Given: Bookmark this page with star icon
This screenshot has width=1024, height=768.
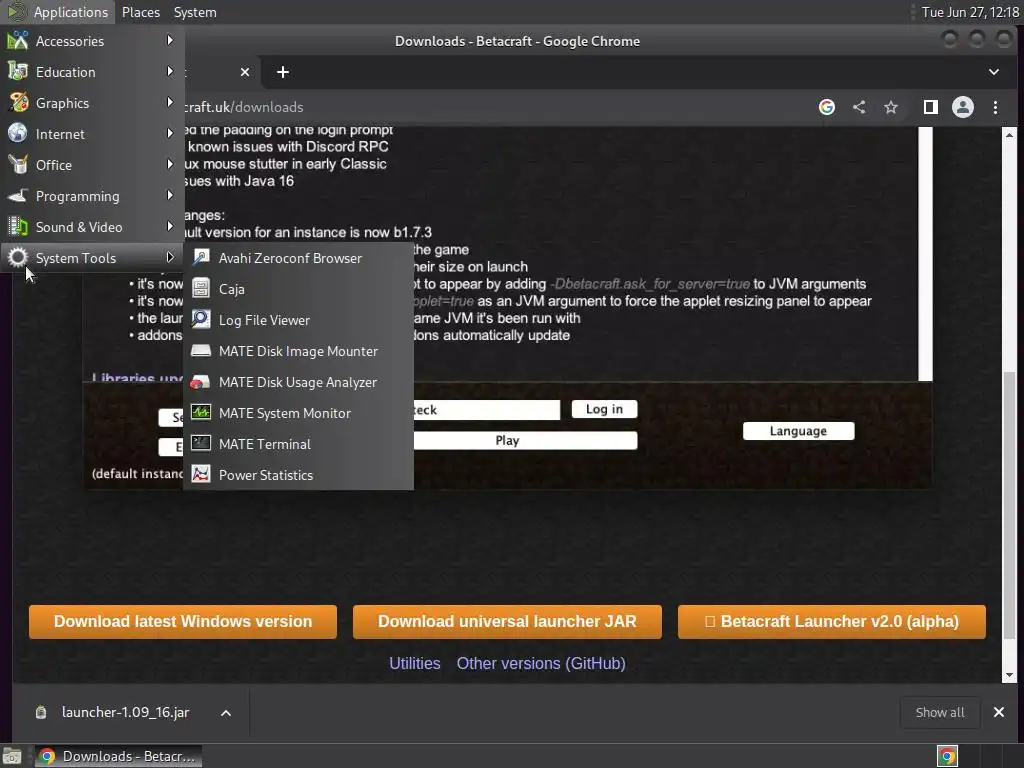Looking at the screenshot, I should 891,107.
